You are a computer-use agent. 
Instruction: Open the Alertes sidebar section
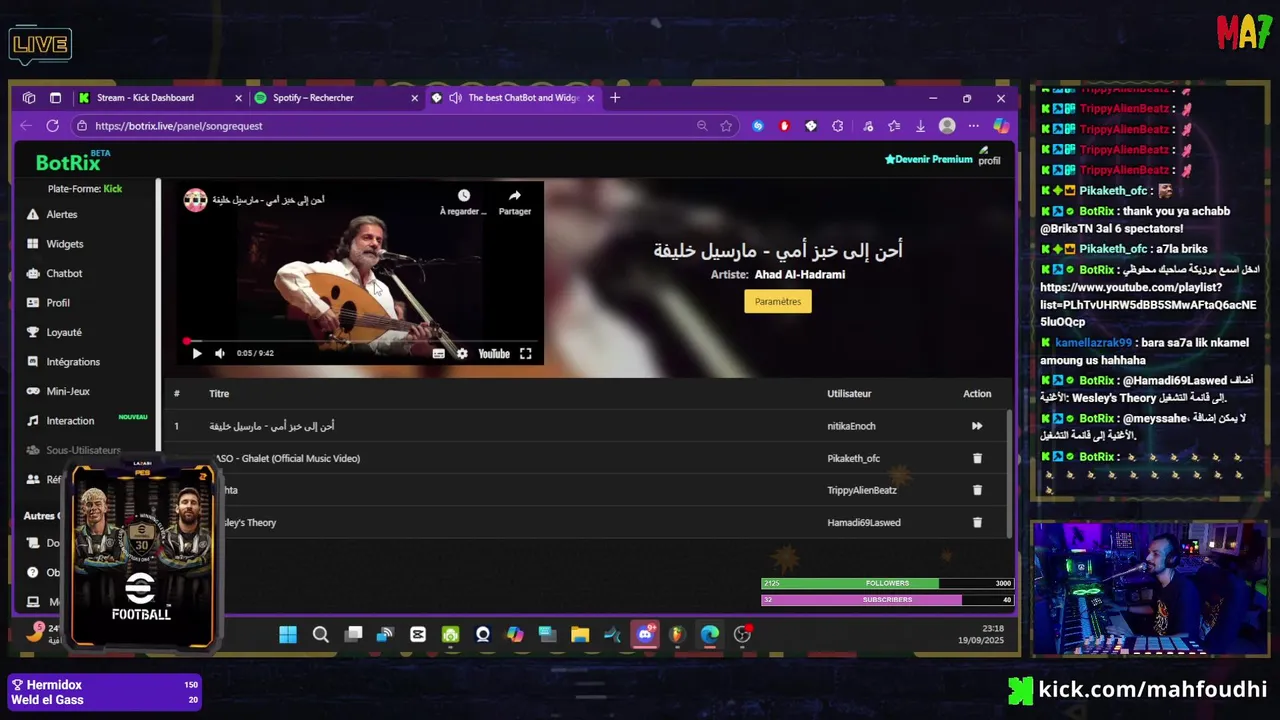(x=62, y=214)
